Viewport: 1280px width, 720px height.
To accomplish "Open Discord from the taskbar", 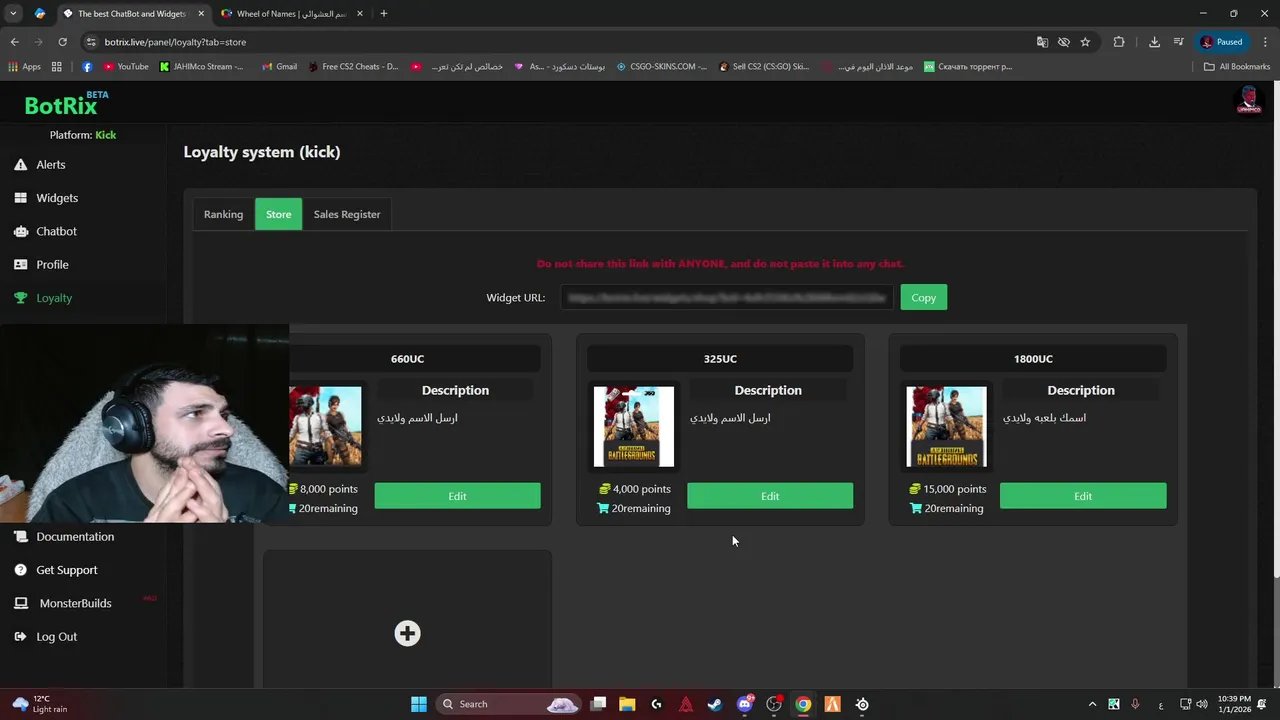I will point(744,704).
